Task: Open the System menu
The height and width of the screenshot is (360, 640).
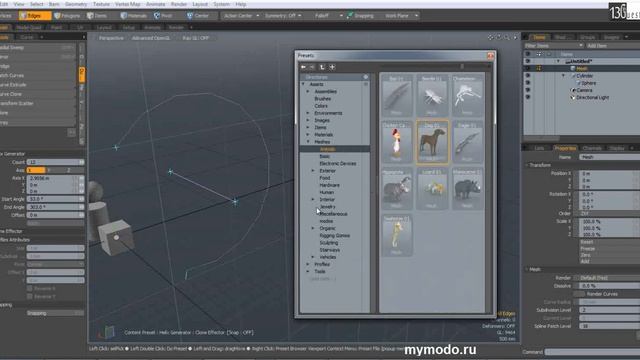Action: pos(222,4)
